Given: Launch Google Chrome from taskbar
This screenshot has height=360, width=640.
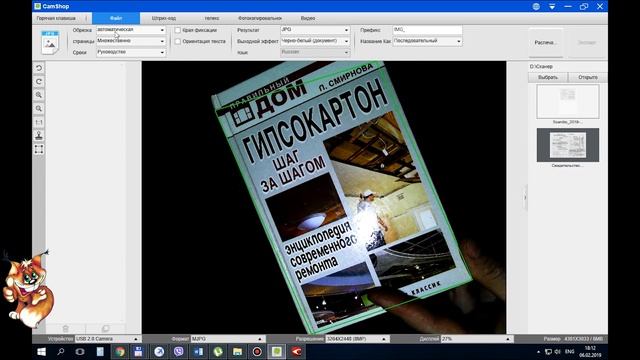Looking at the screenshot, I should [x=120, y=351].
